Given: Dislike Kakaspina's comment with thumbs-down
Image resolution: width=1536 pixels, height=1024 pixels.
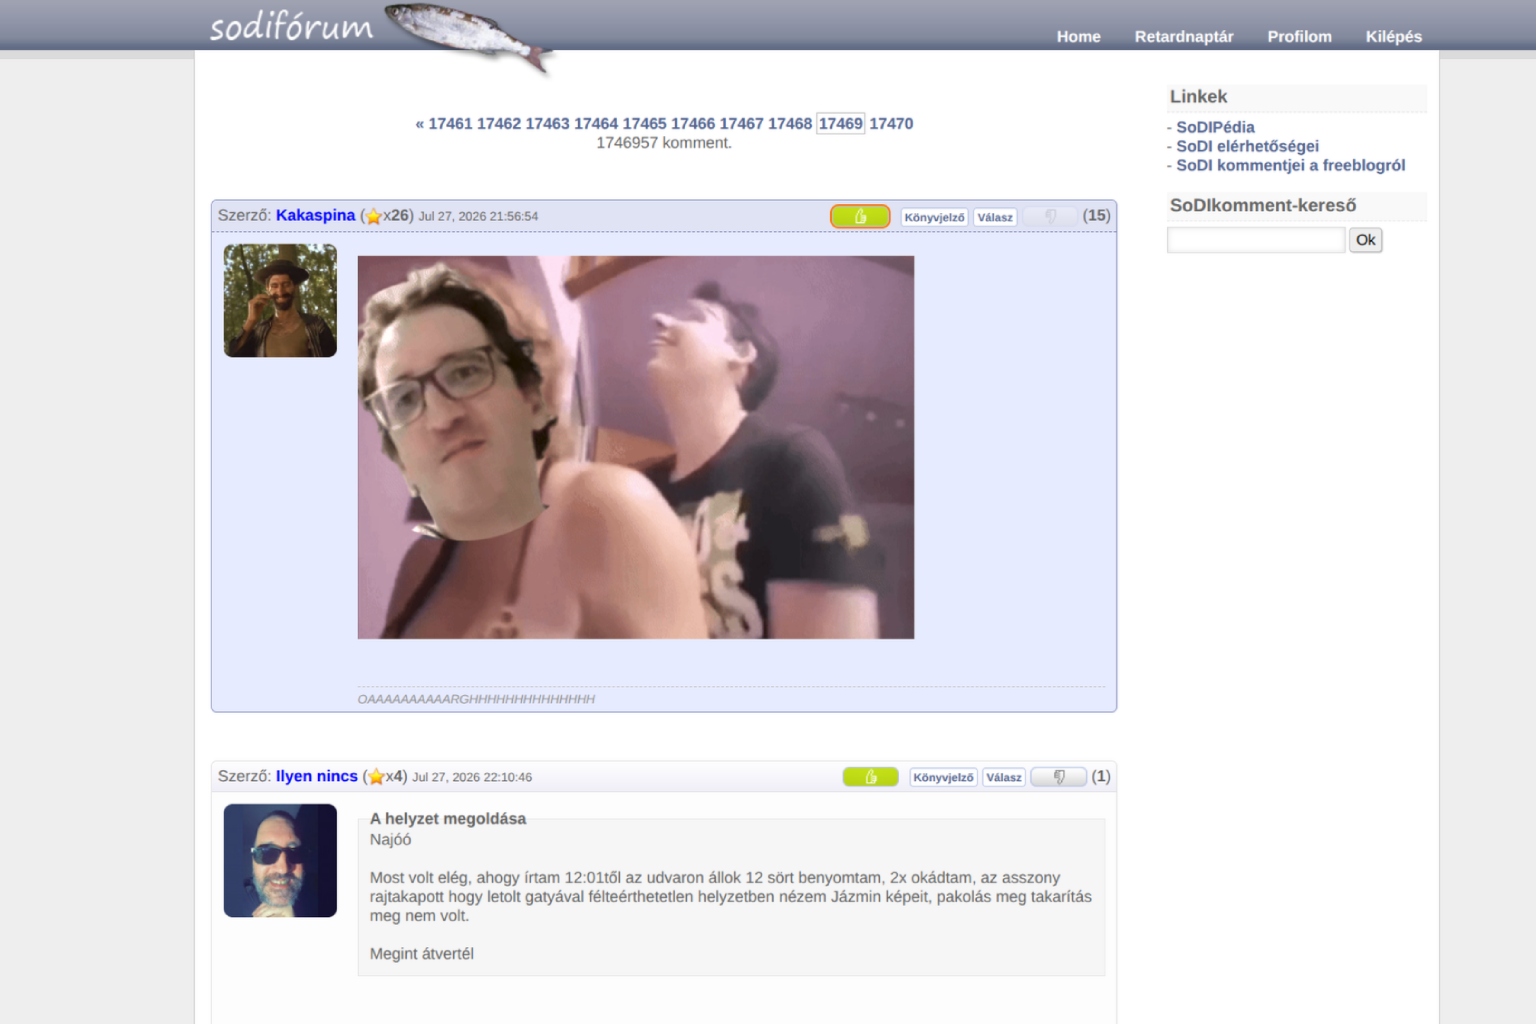Looking at the screenshot, I should tap(1050, 216).
